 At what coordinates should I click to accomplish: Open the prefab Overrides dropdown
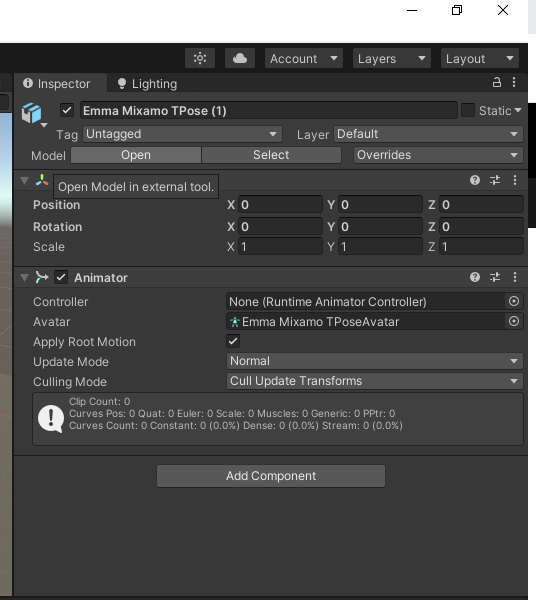[438, 155]
